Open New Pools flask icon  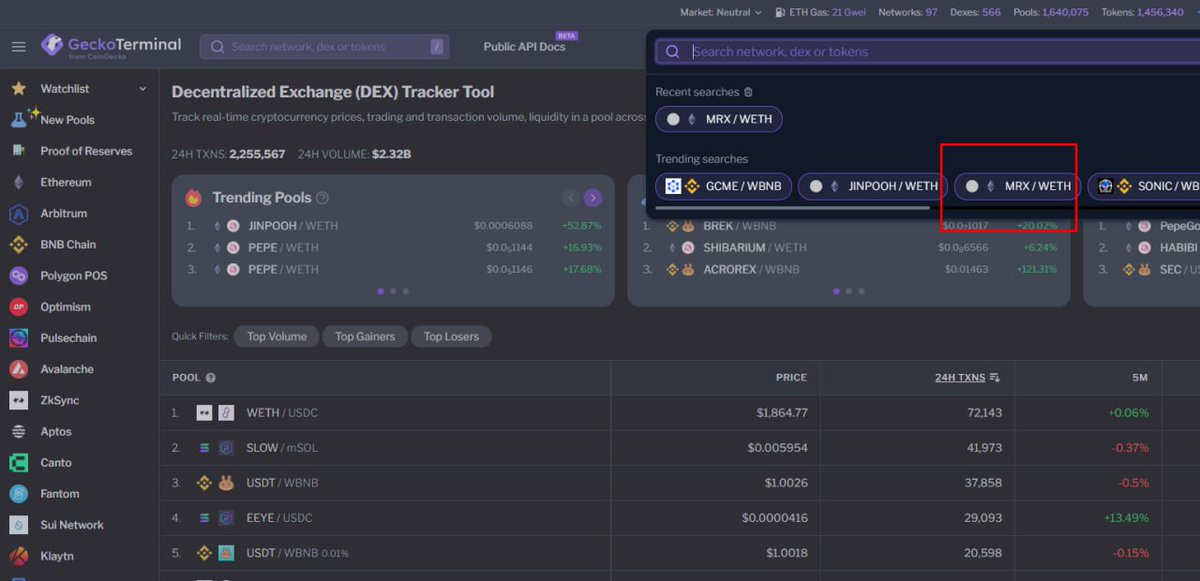tap(20, 118)
